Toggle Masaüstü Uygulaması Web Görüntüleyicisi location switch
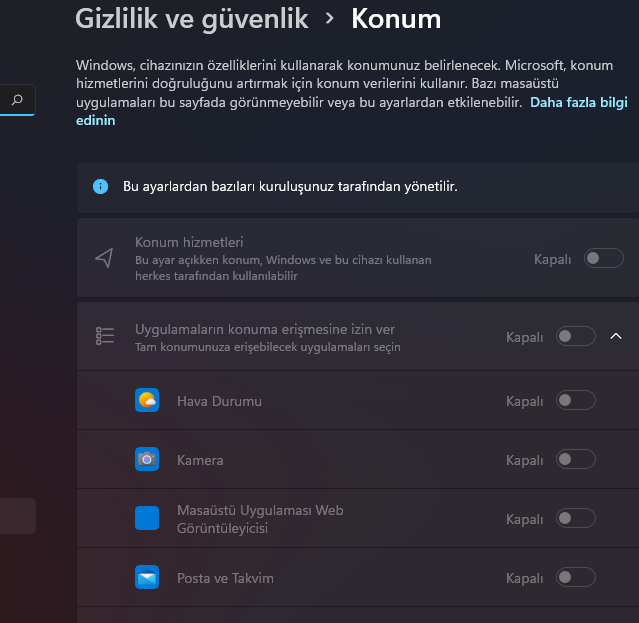 tap(575, 518)
